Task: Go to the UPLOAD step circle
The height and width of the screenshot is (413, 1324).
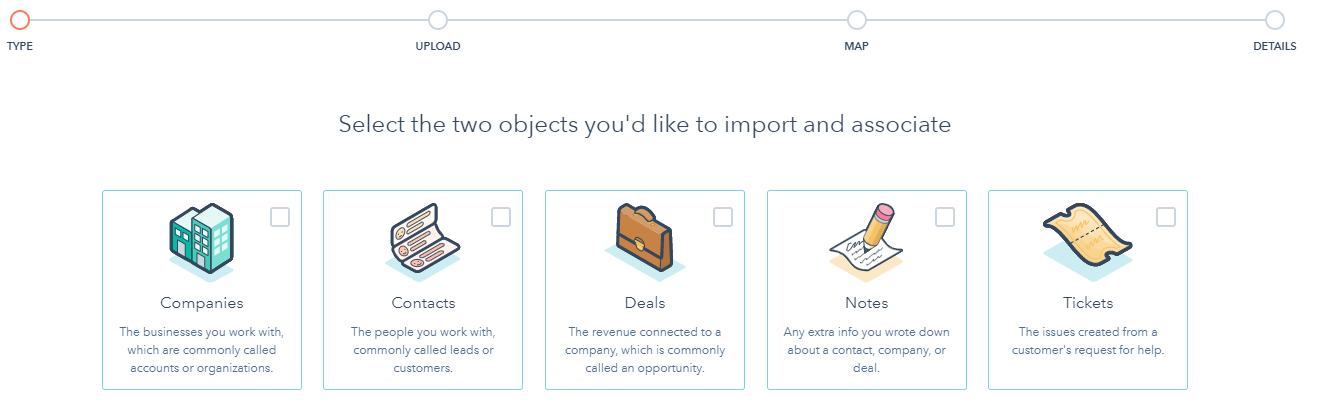Action: click(438, 19)
